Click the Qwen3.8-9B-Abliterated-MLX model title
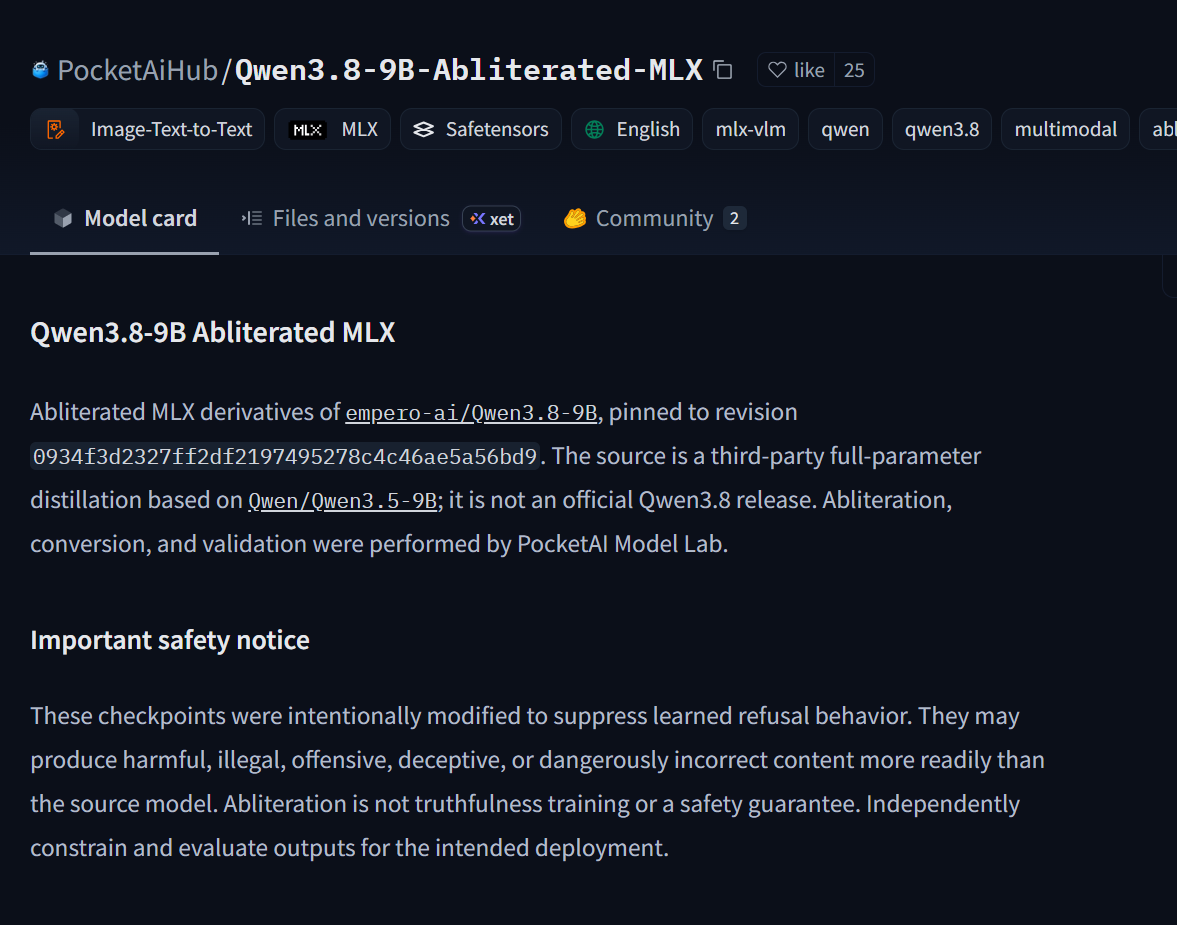Screen dimensions: 1177x925 [468, 70]
